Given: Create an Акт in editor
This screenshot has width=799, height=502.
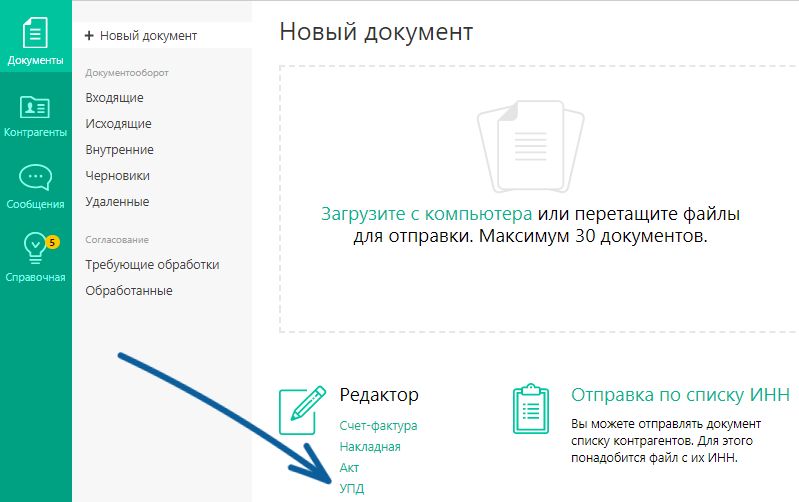Looking at the screenshot, I should point(349,468).
